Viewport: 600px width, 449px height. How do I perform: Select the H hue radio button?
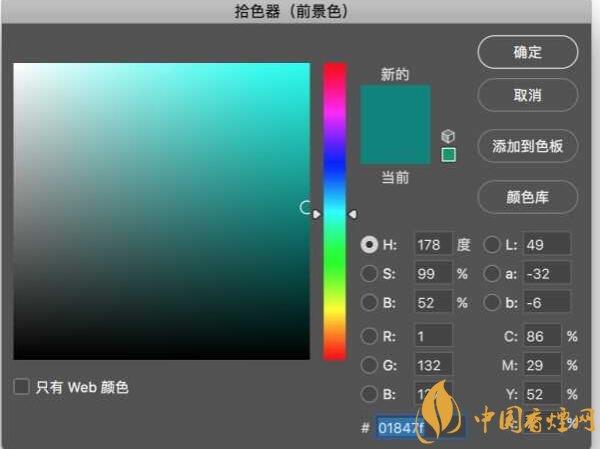click(x=369, y=244)
